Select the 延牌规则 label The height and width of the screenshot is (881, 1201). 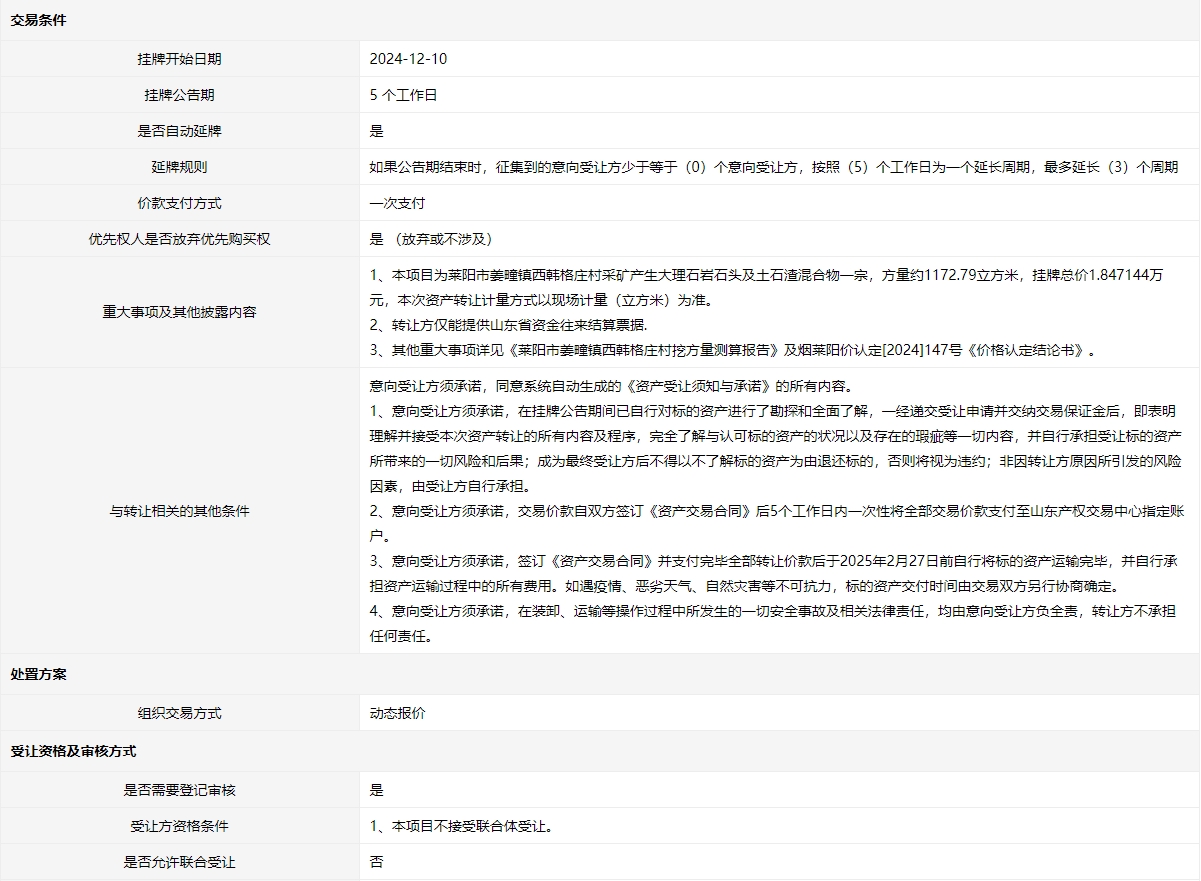179,167
